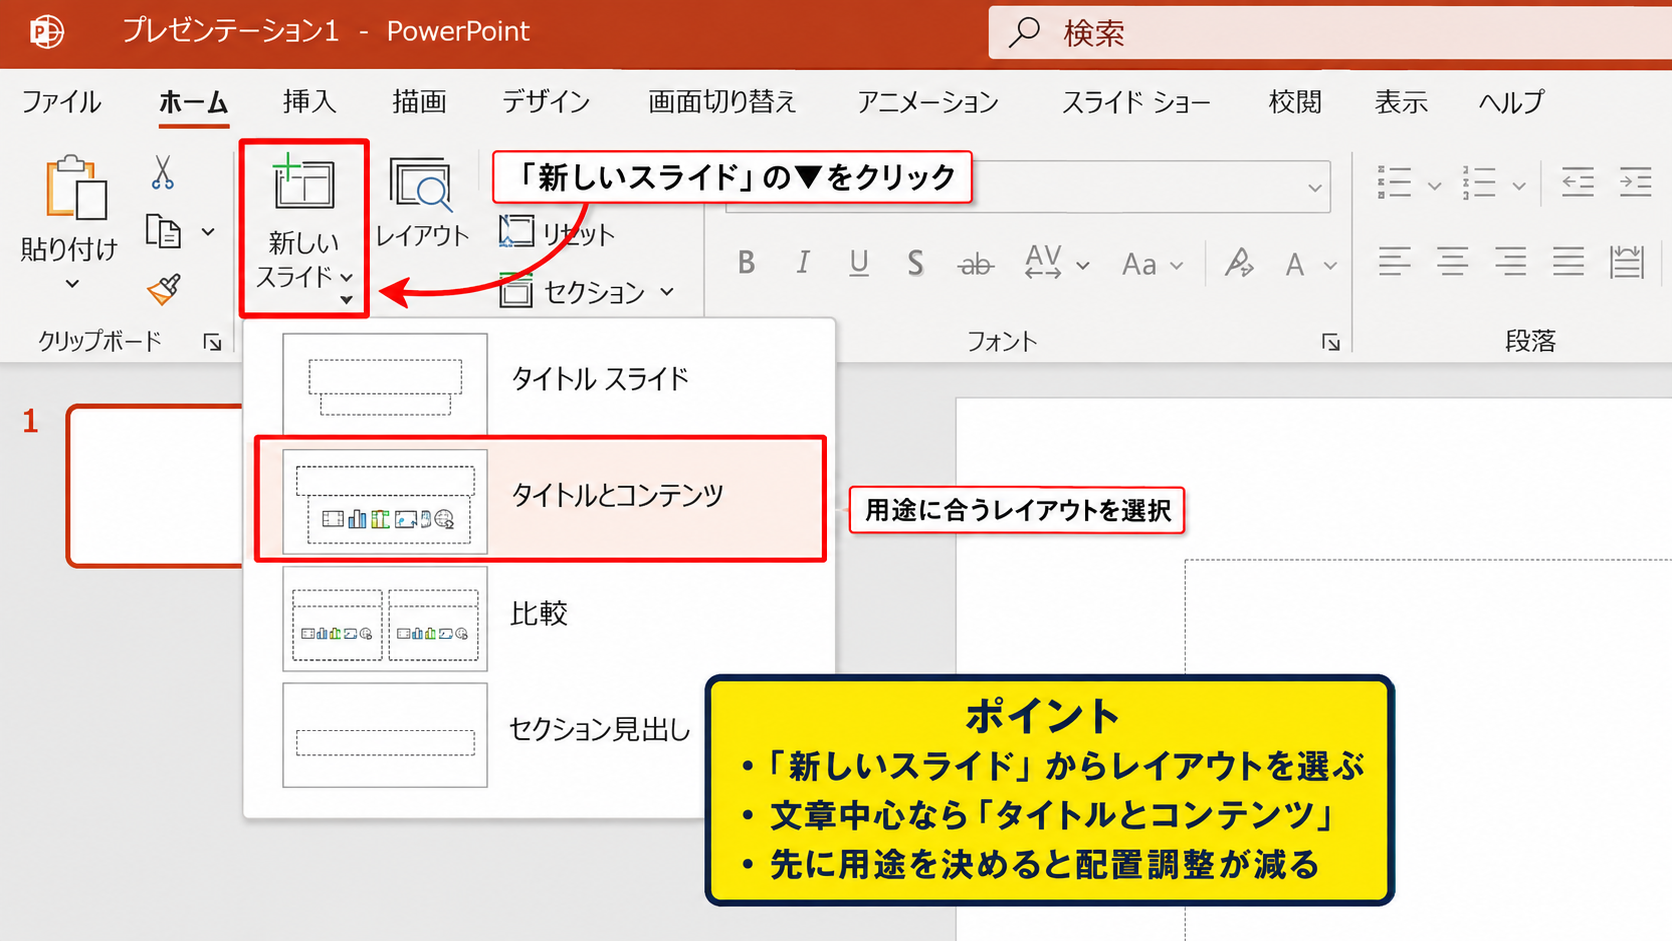Toggle Bold formatting

click(x=746, y=263)
